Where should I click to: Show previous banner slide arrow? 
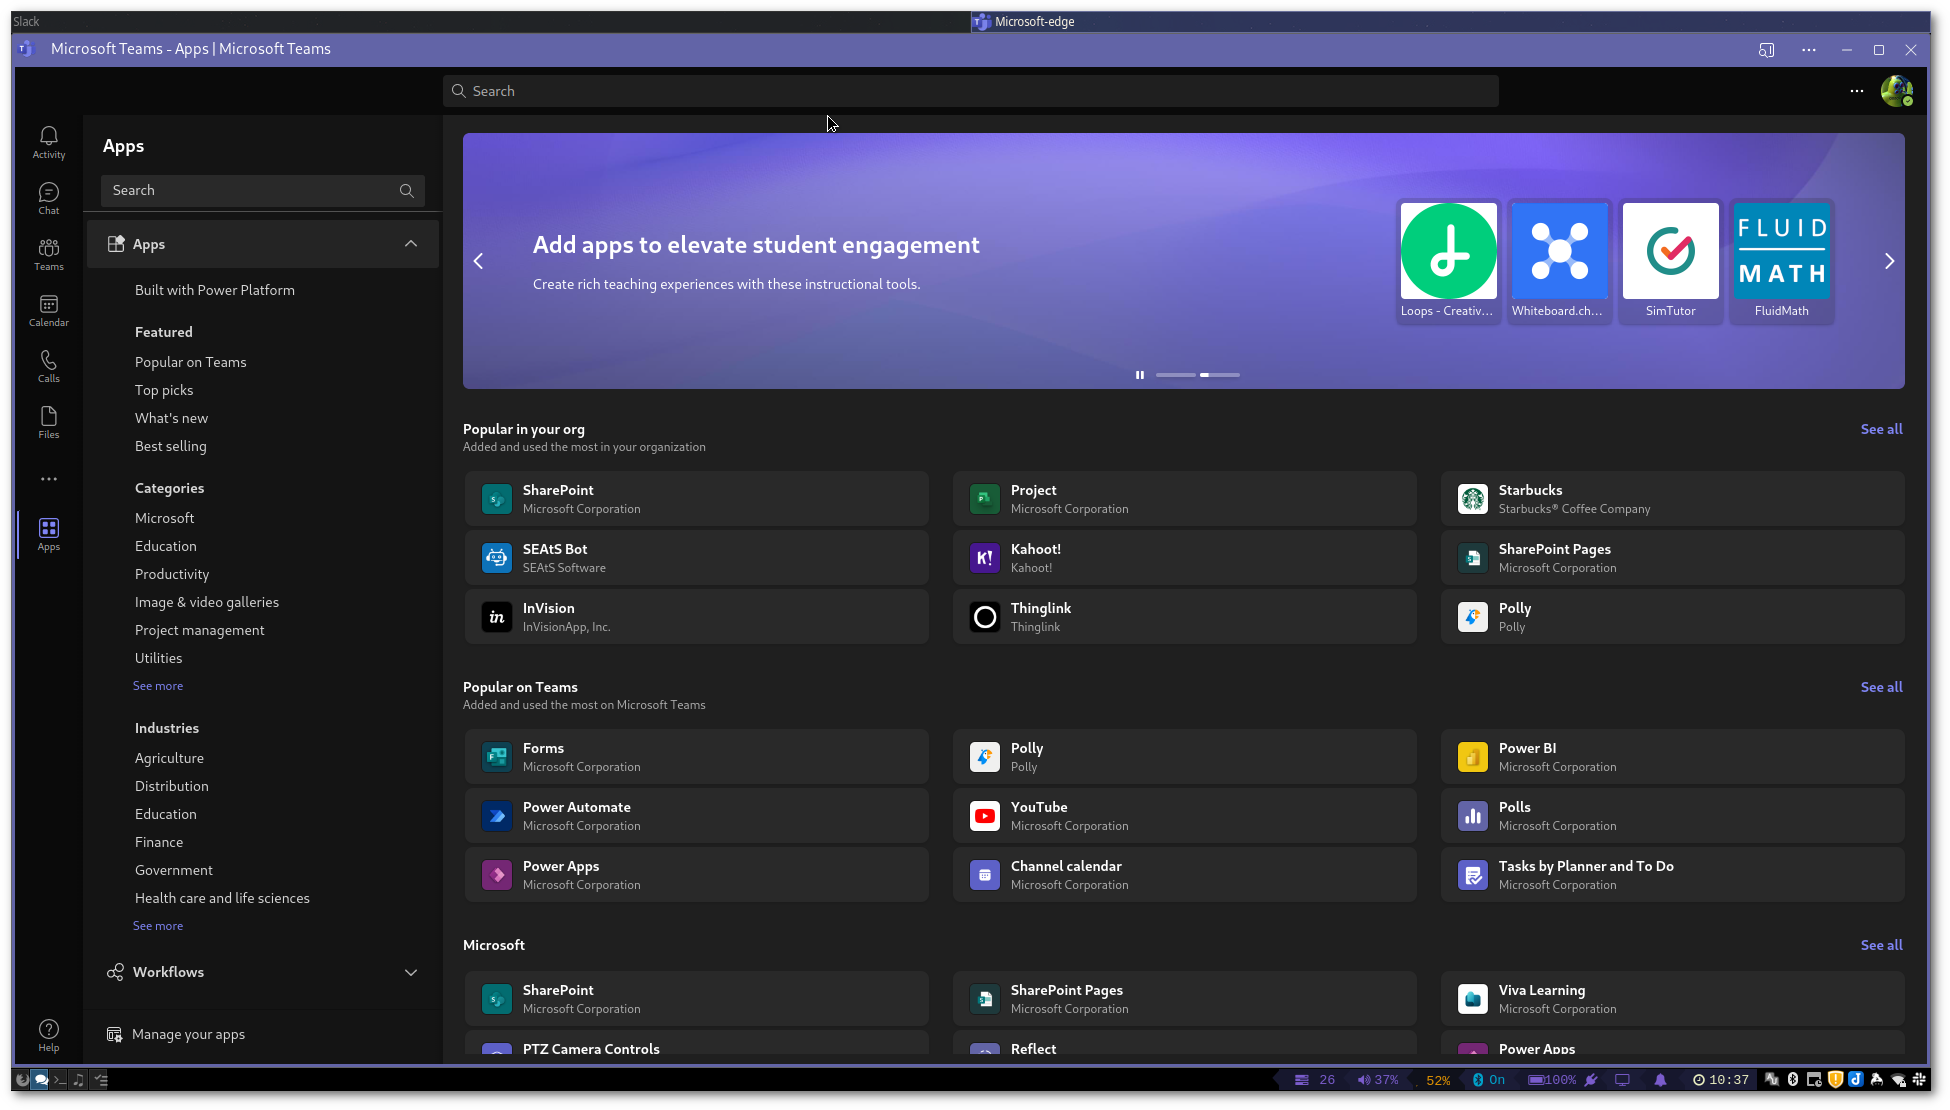478,261
